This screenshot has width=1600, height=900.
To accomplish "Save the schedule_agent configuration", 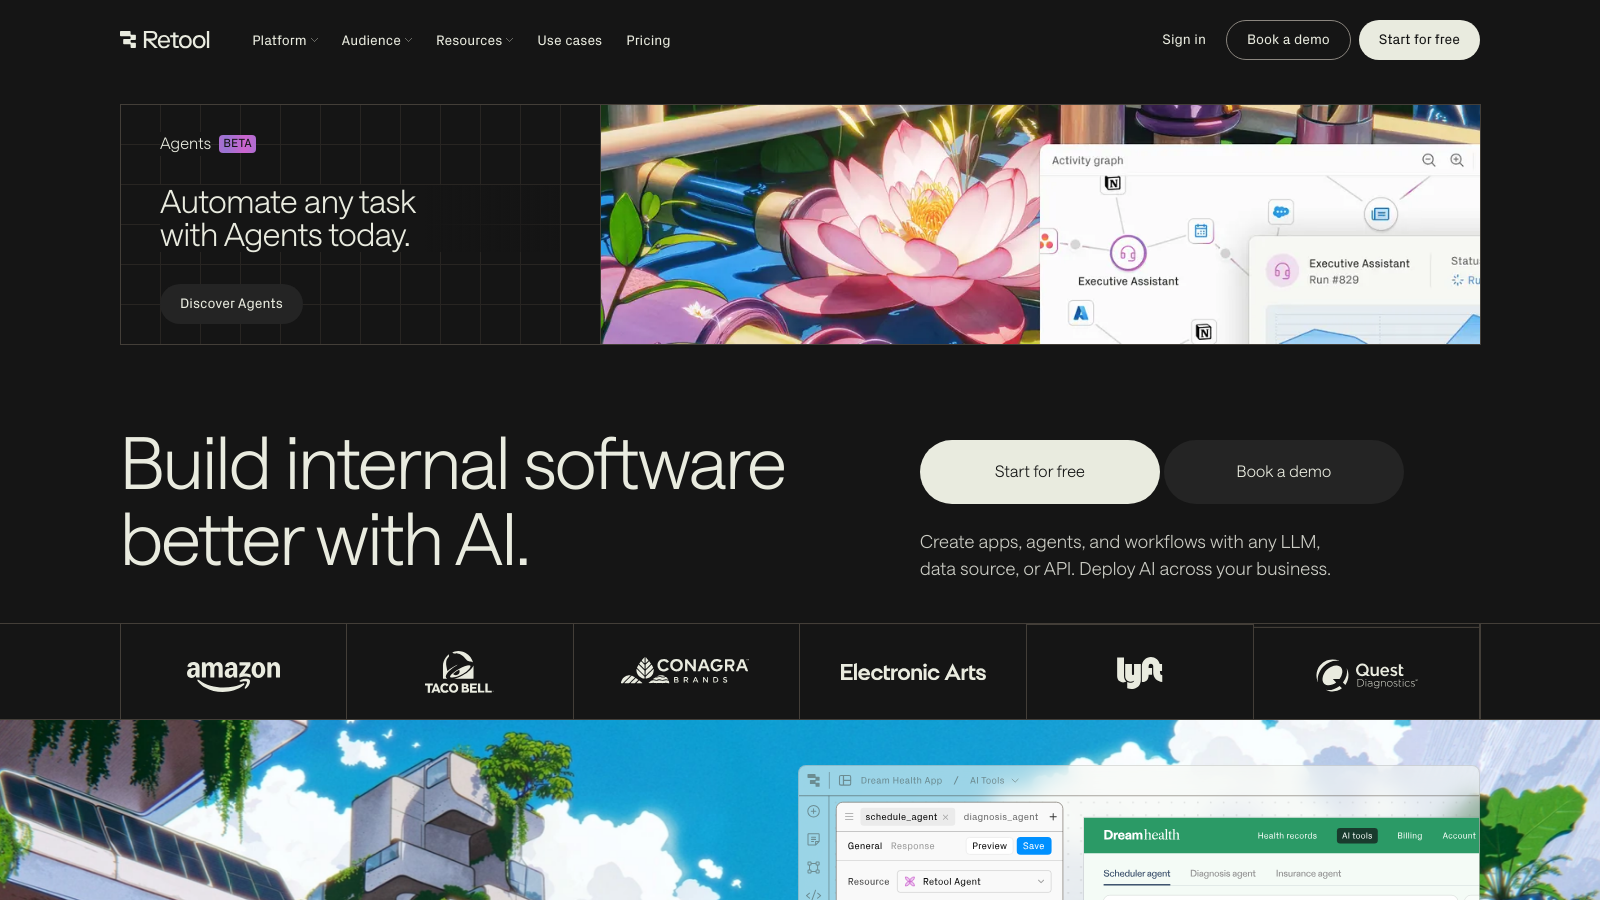I will coord(1034,846).
